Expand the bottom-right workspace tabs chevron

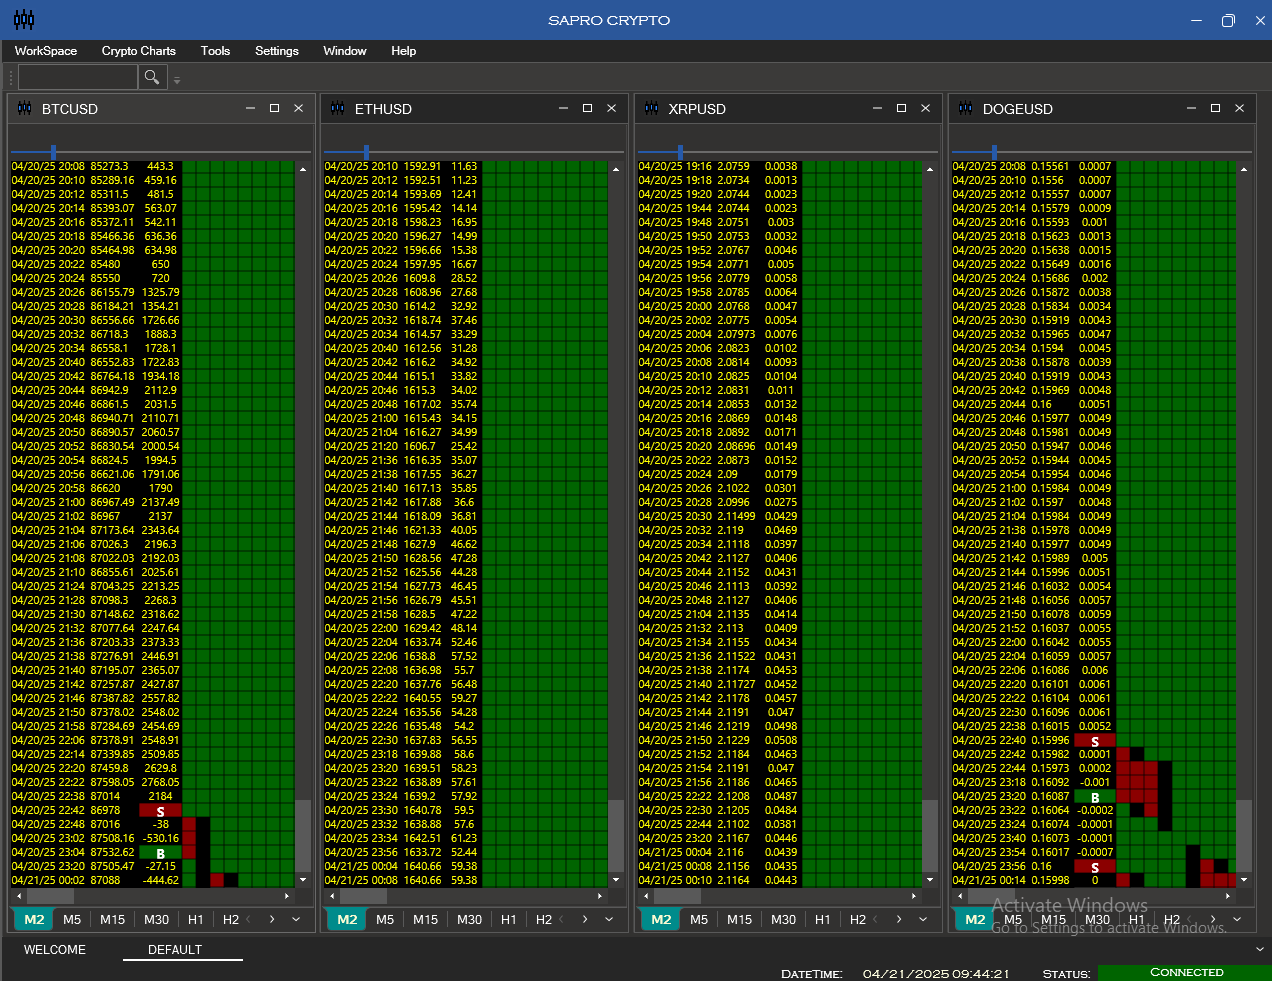coord(1259,949)
